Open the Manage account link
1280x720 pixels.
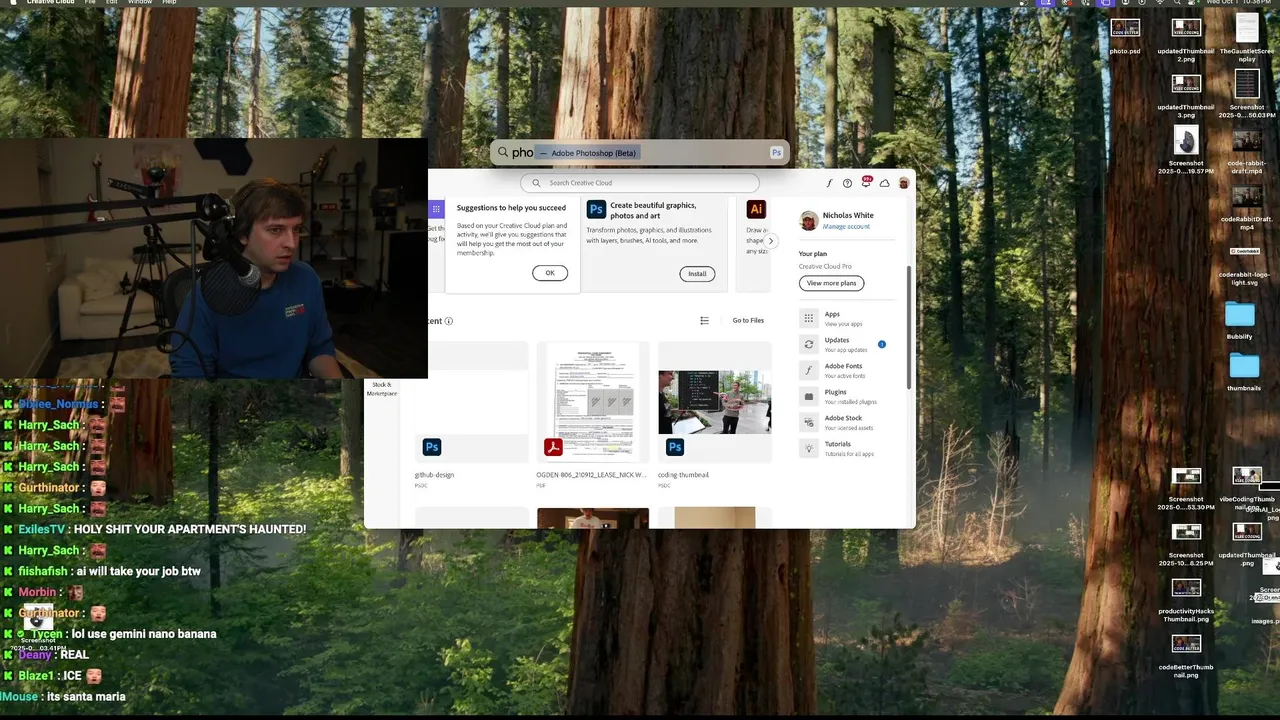tap(846, 227)
